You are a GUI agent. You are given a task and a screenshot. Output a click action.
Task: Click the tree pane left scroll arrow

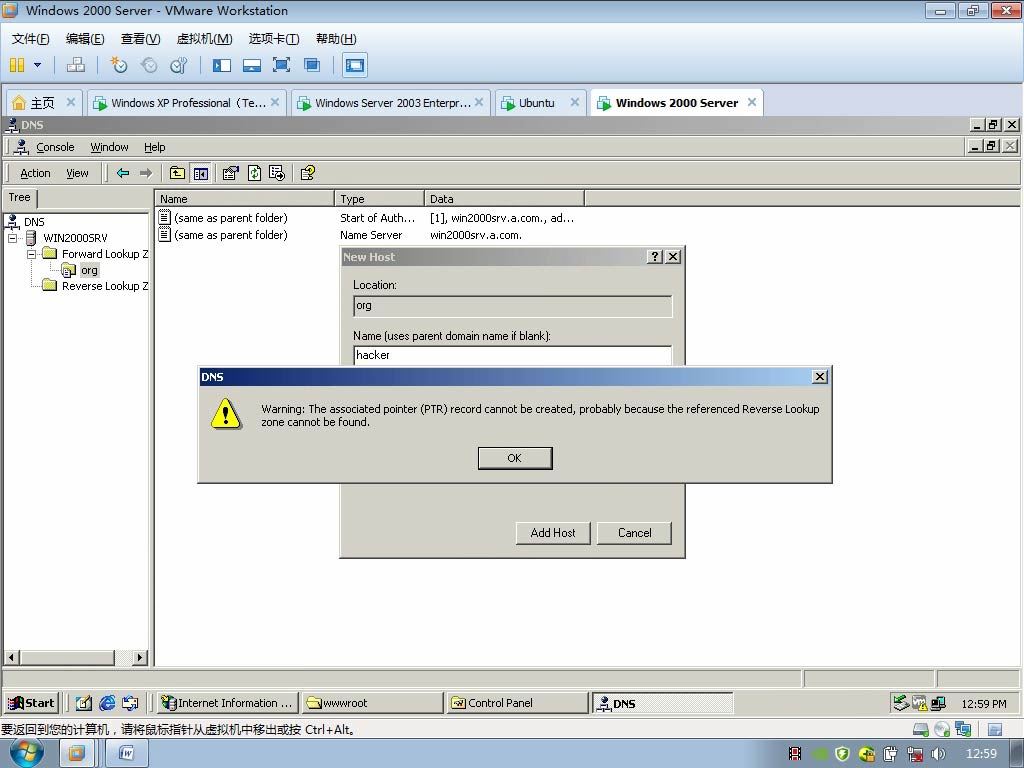(12, 657)
